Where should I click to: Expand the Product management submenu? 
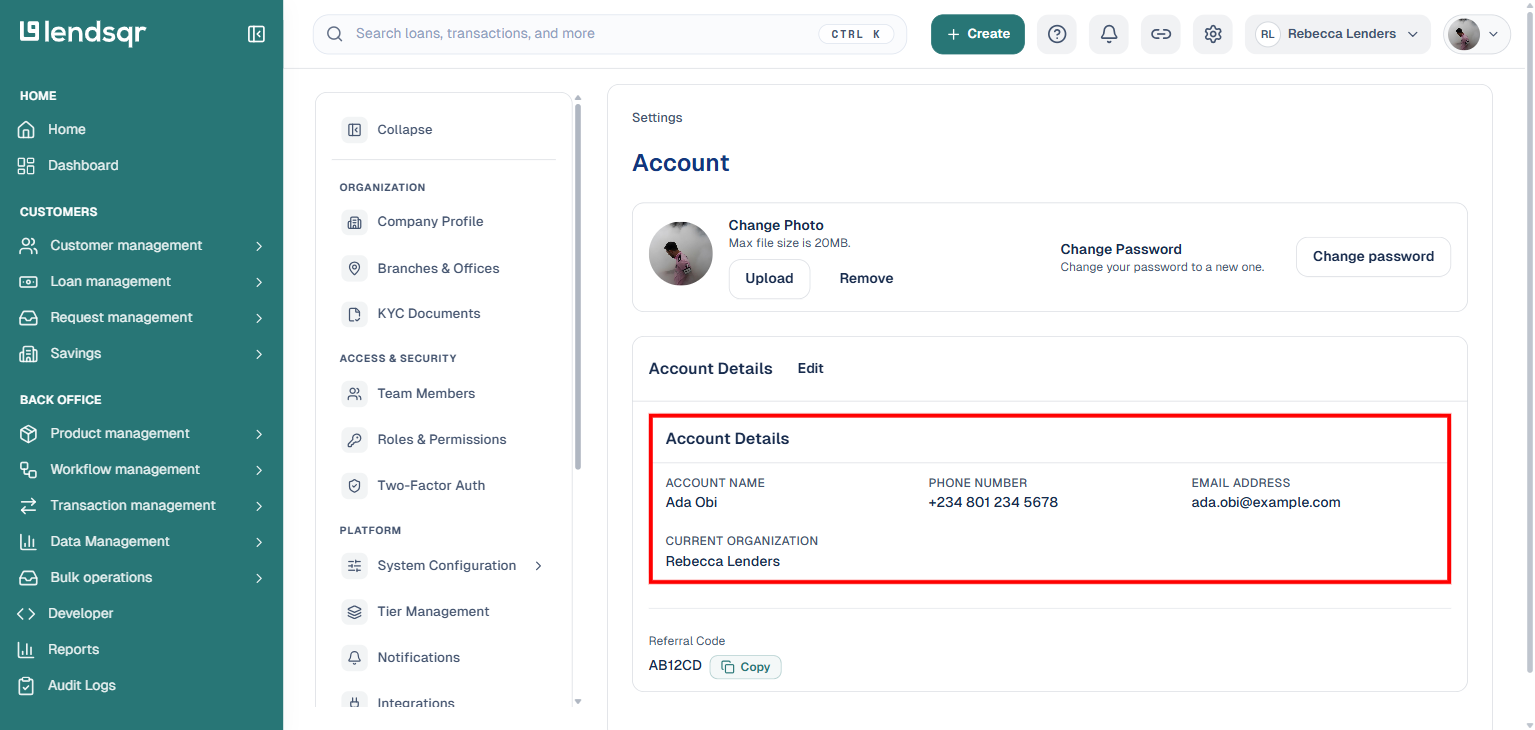point(259,434)
